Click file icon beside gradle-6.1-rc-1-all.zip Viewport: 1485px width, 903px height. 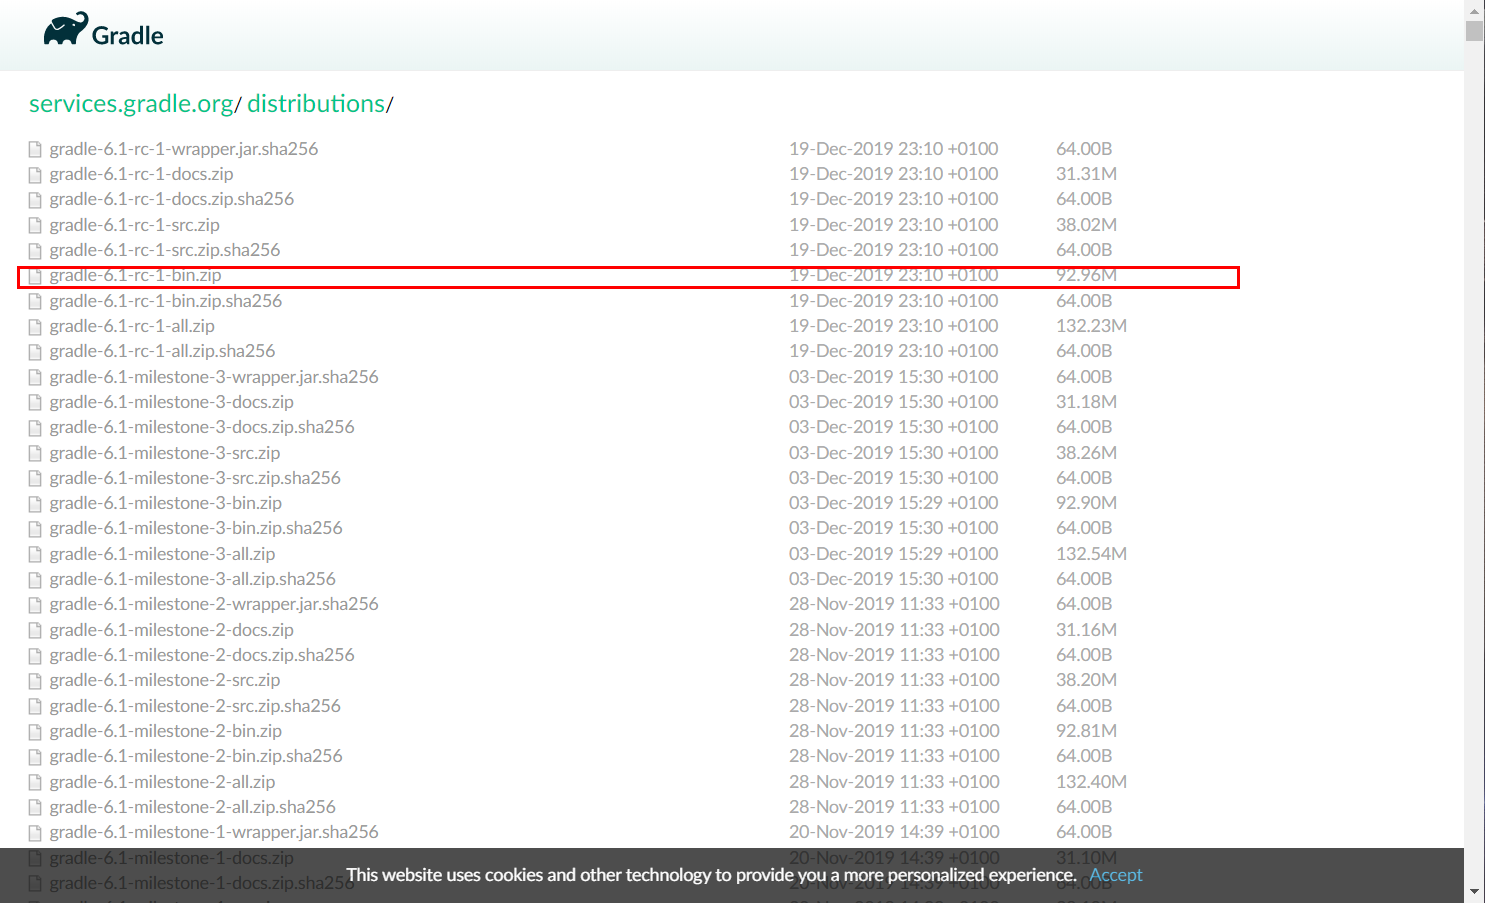[36, 327]
